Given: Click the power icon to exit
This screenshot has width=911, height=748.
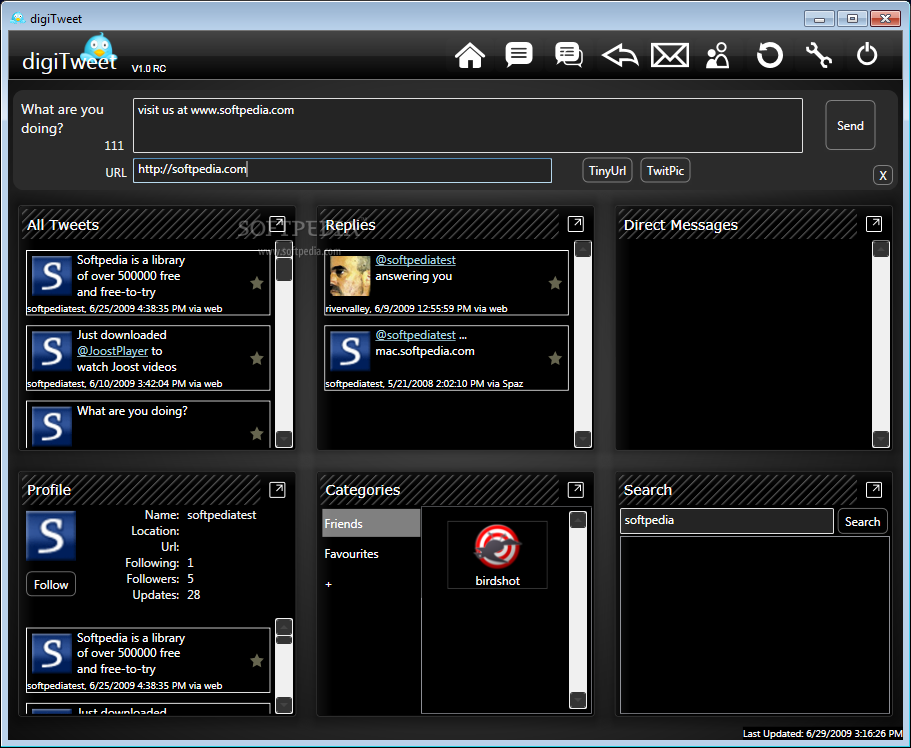Looking at the screenshot, I should 867,54.
